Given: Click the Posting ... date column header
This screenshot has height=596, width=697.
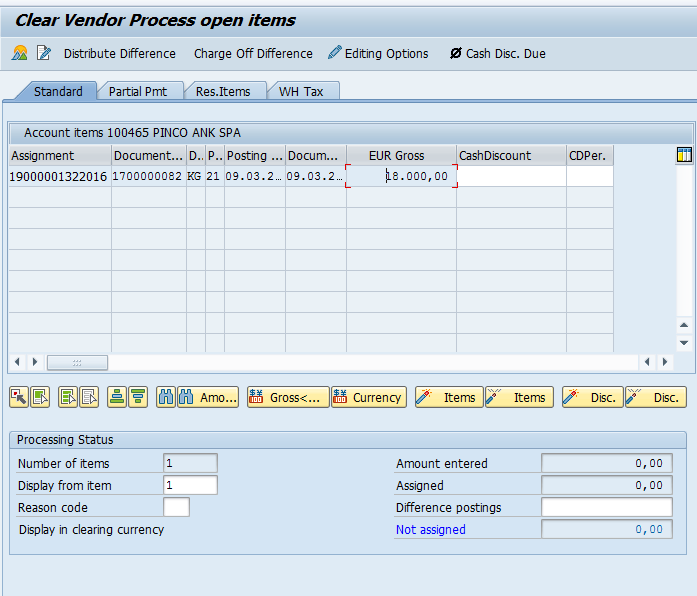Looking at the screenshot, I should click(255, 156).
